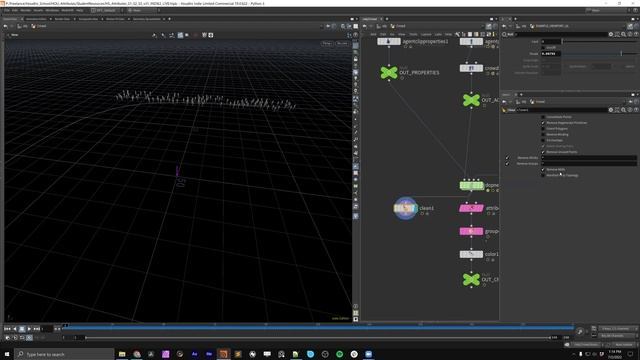Click the Remove Attribs input field
This screenshot has width=640, height=360.
(589, 158)
